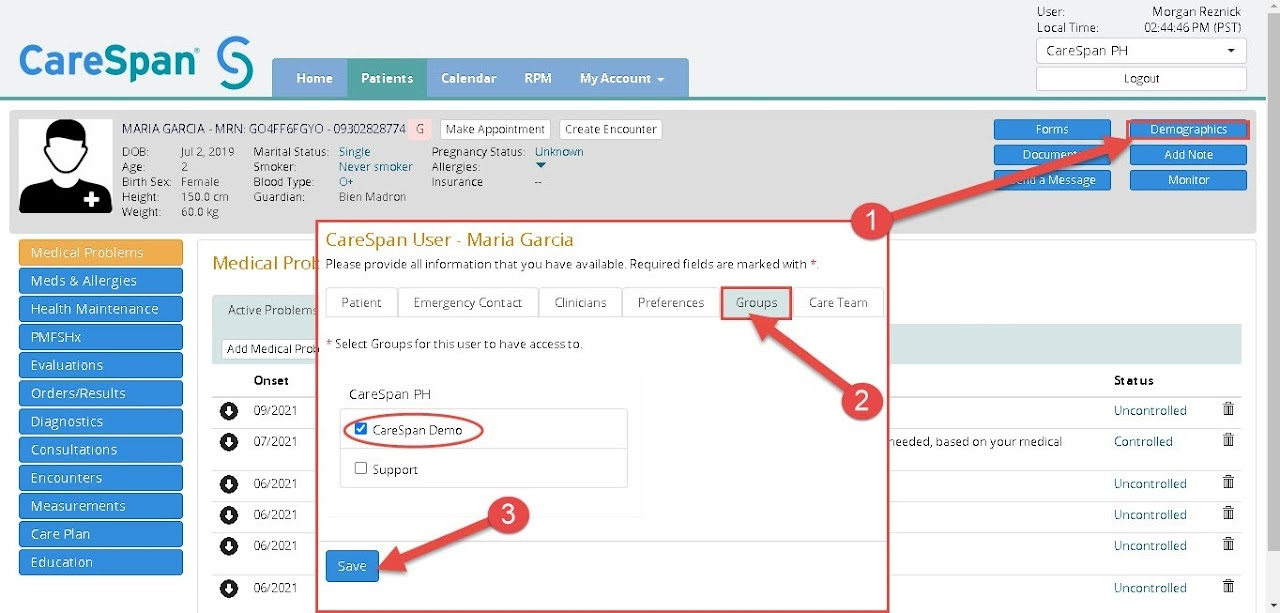
Task: Click the Monitor button
Action: 1188,180
